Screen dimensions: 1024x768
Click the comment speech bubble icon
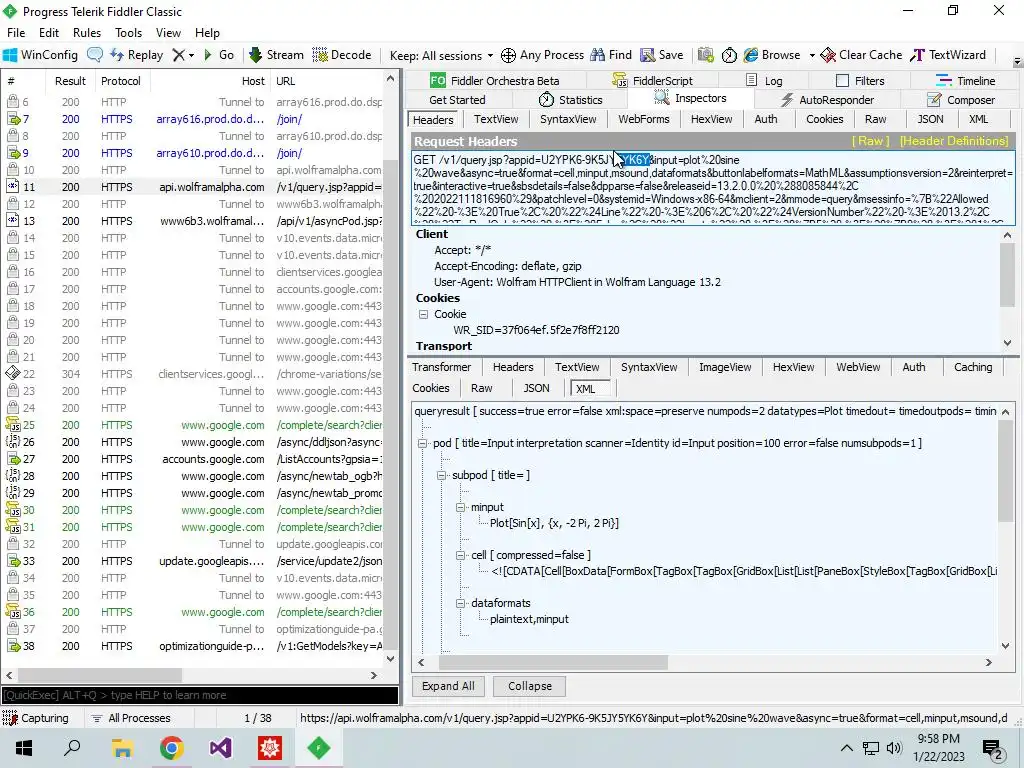95,55
